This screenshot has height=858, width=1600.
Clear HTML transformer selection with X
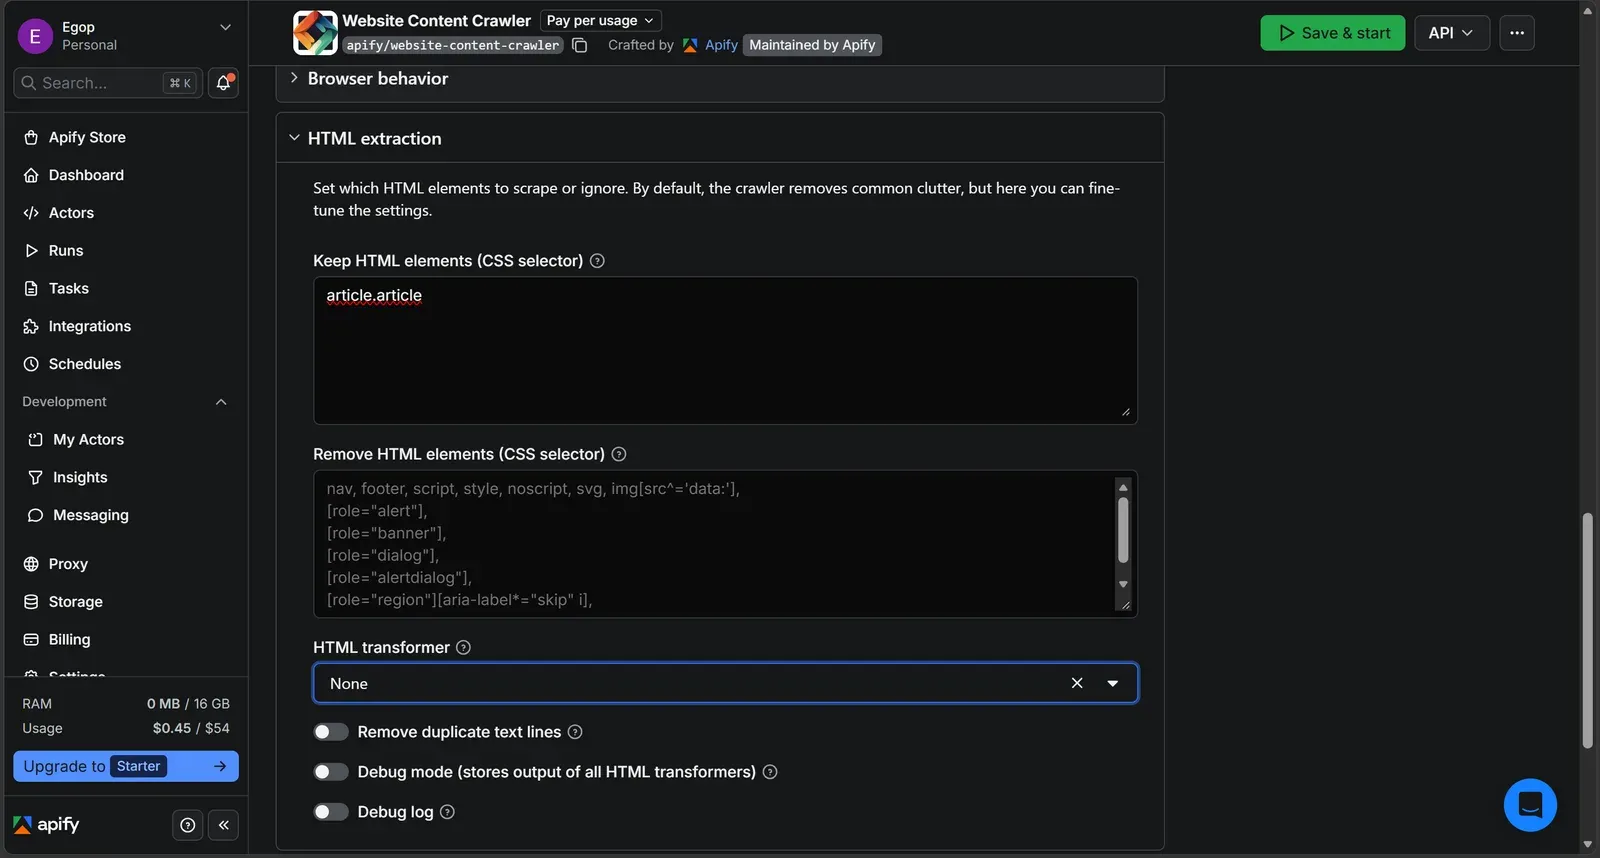pos(1077,683)
